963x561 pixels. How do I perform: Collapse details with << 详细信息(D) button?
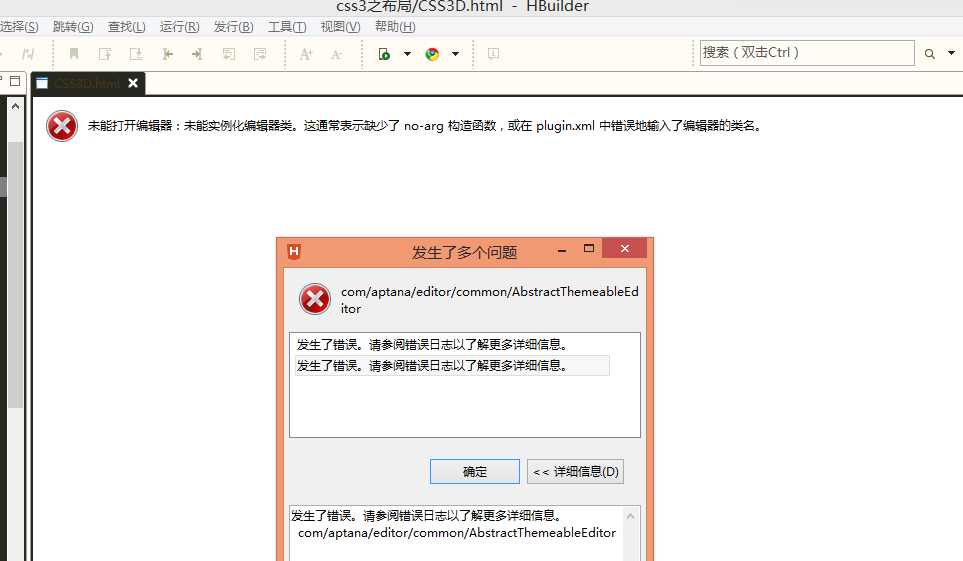coord(575,471)
